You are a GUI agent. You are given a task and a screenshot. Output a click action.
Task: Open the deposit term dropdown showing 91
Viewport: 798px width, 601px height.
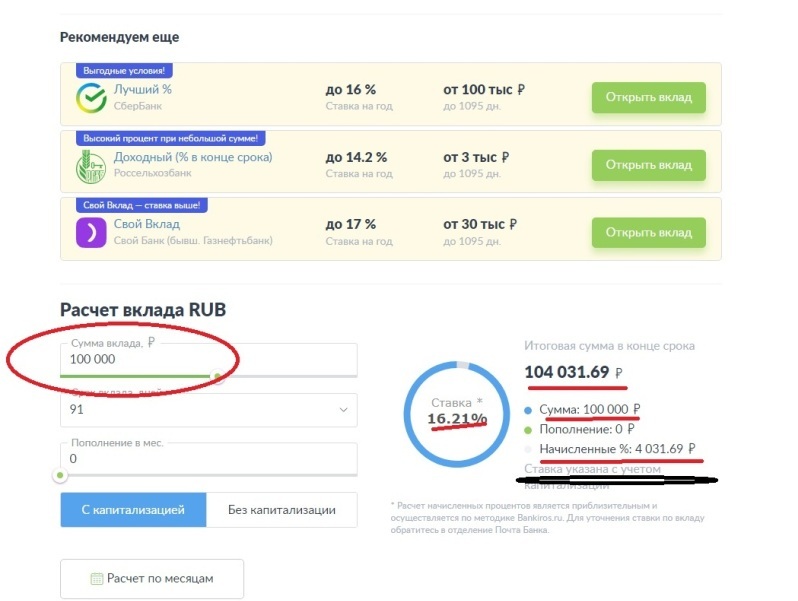pyautogui.click(x=209, y=410)
